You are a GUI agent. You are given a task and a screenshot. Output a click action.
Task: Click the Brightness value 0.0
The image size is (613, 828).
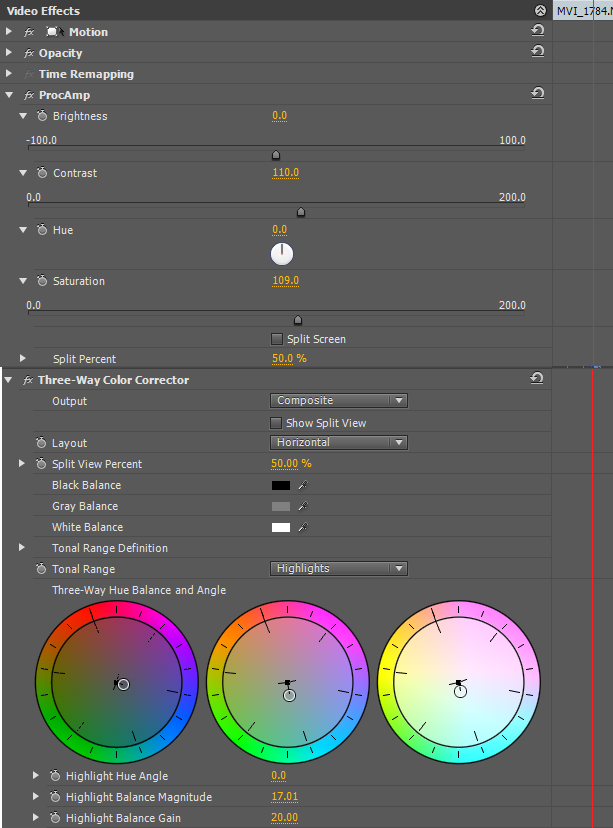pyautogui.click(x=279, y=116)
